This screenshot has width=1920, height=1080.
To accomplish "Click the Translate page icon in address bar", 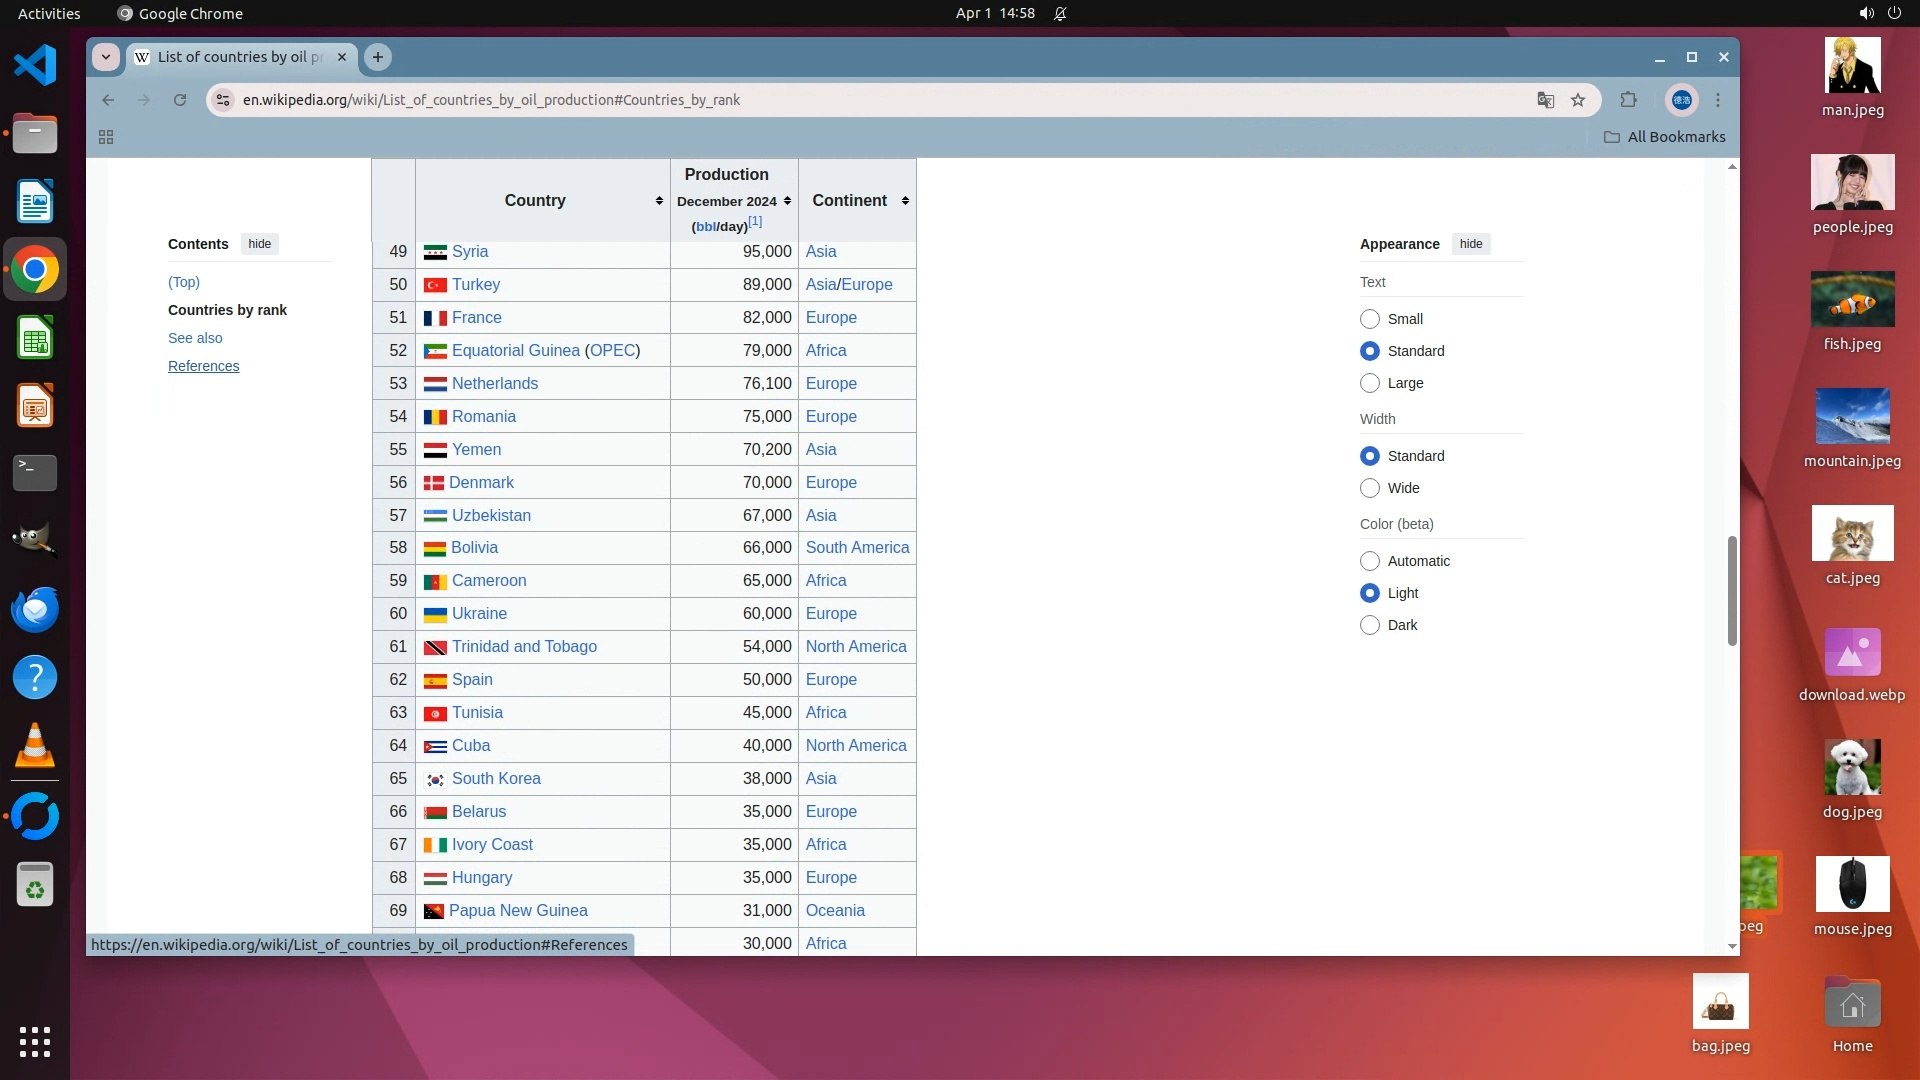I will click(x=1545, y=100).
